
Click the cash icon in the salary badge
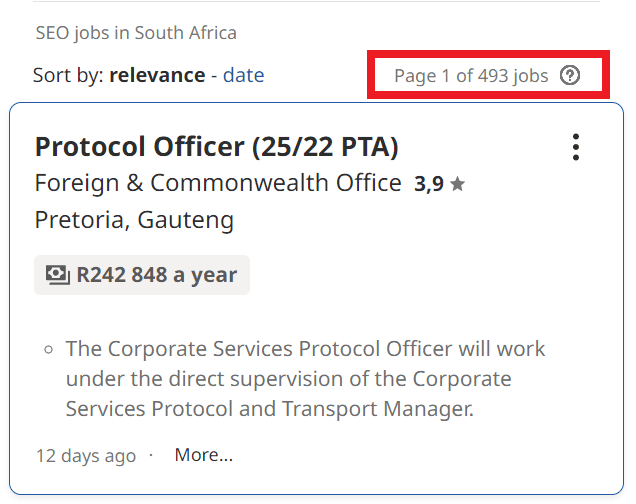pyautogui.click(x=58, y=275)
